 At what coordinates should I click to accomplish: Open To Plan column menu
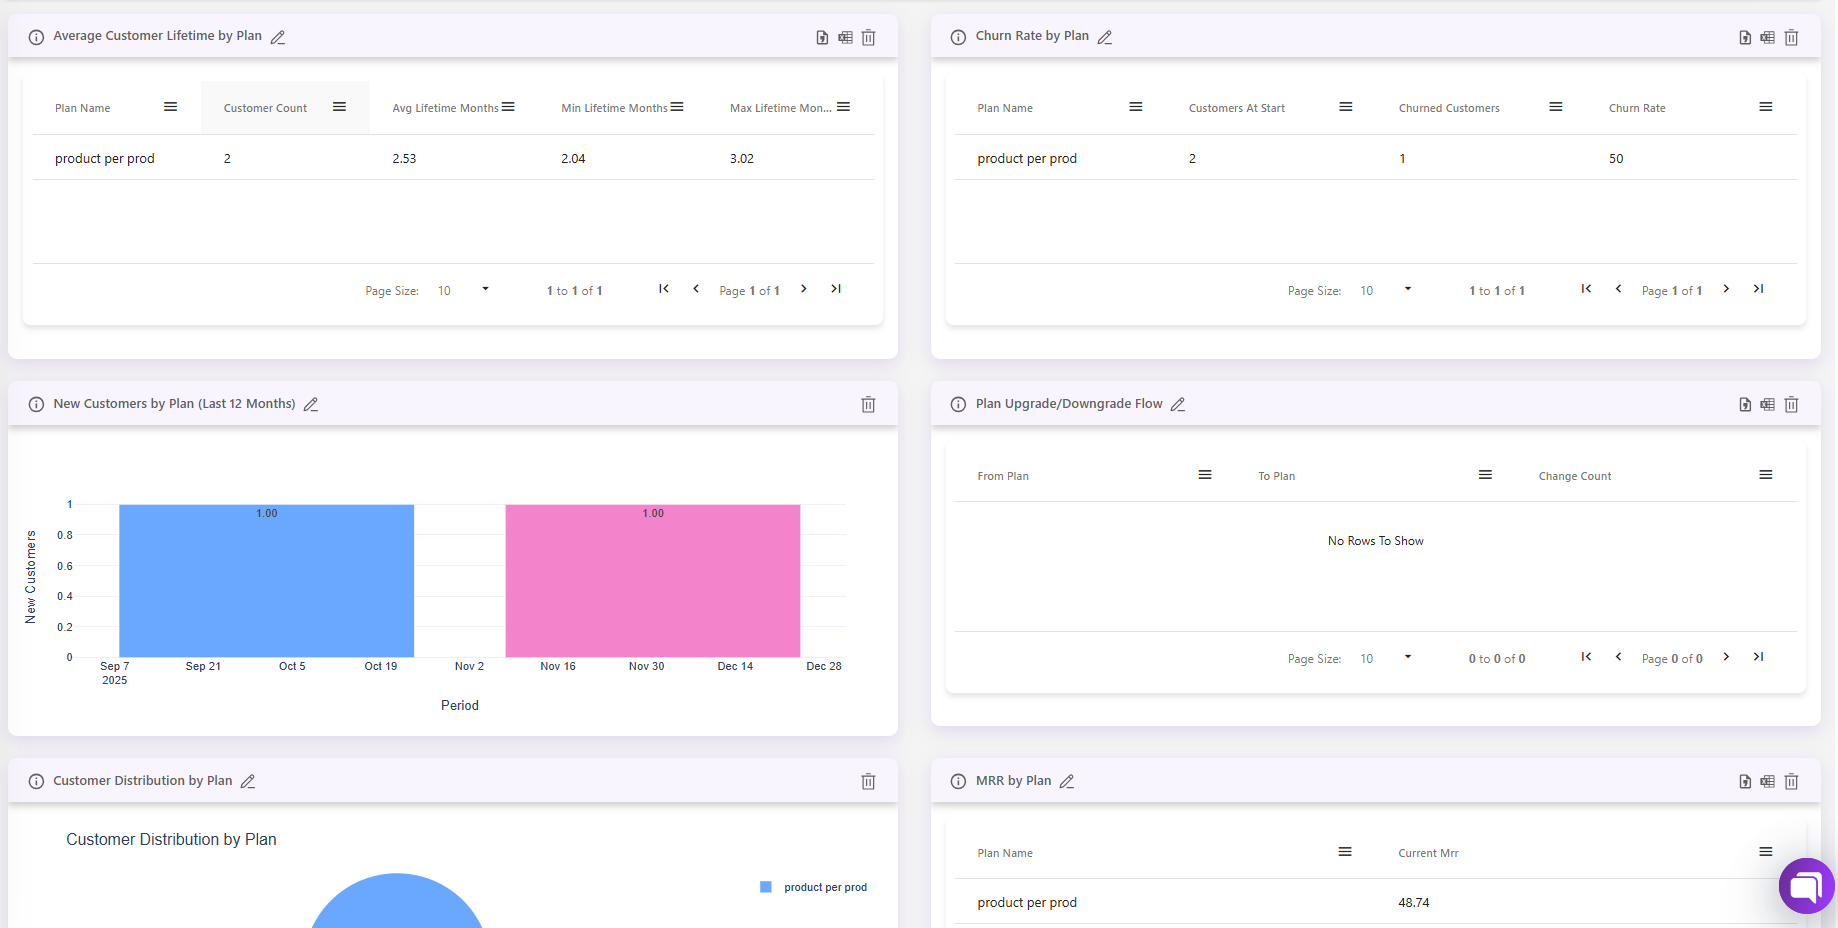tap(1485, 475)
